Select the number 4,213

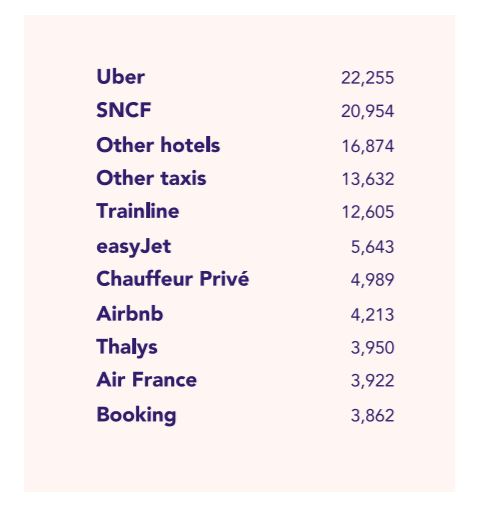[372, 315]
